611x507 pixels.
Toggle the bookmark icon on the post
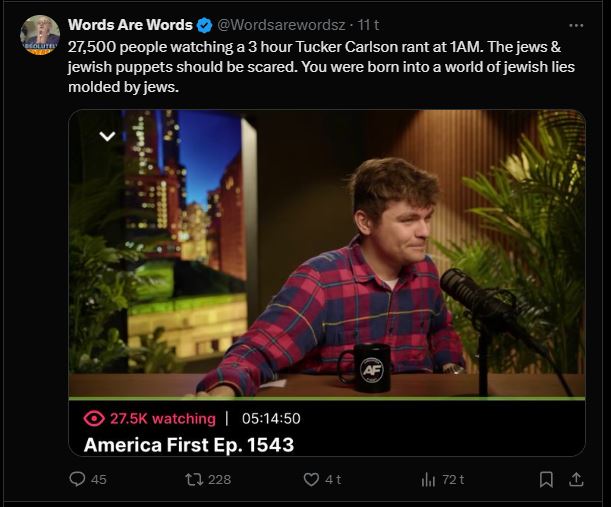point(546,479)
